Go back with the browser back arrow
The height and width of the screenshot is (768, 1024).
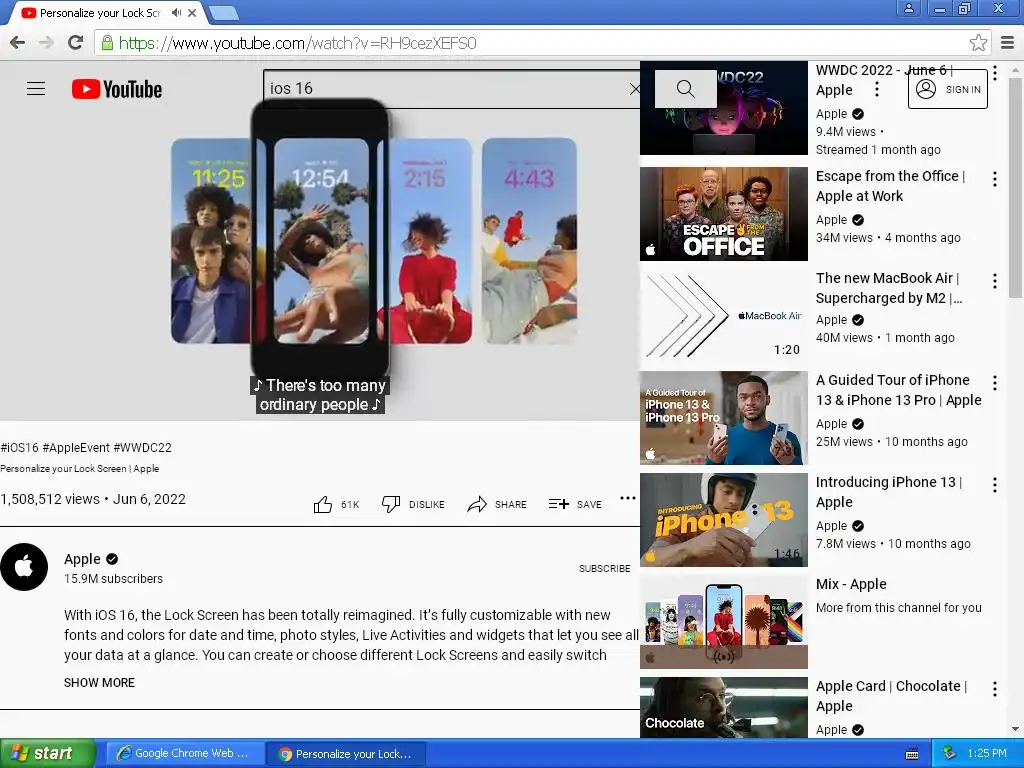(x=18, y=43)
